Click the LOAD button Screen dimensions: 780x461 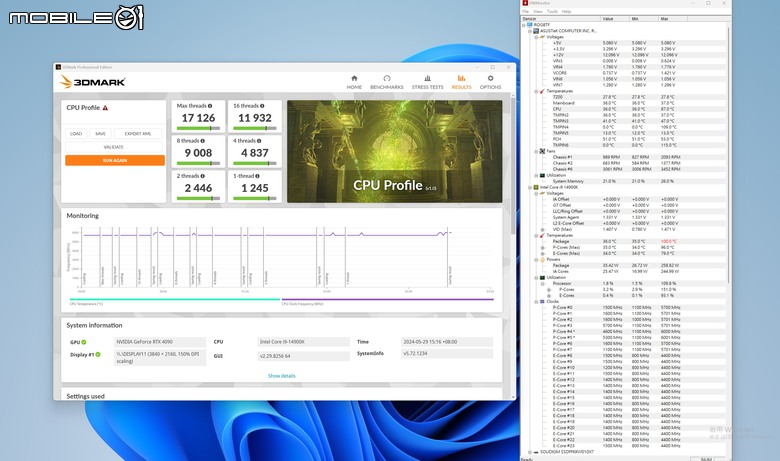[76, 134]
